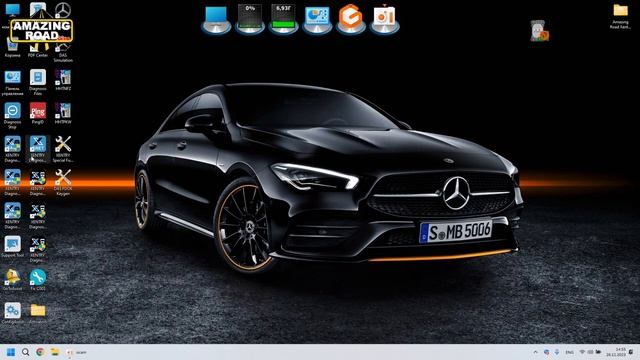Expand the hidden system tray icons chevron

click(536, 352)
